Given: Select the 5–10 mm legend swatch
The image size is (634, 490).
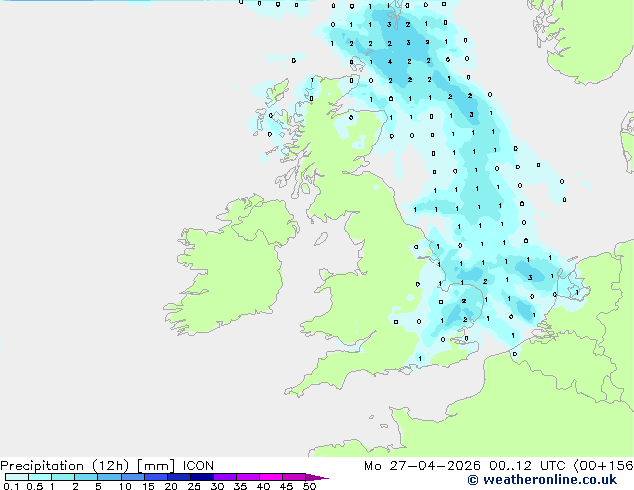Looking at the screenshot, I should (109, 477).
